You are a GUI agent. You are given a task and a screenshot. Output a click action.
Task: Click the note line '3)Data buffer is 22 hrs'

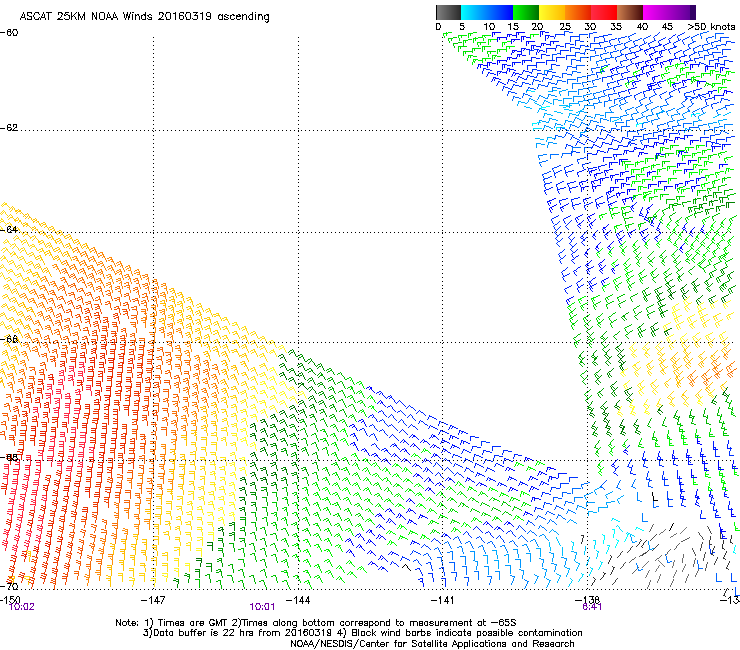[362, 633]
